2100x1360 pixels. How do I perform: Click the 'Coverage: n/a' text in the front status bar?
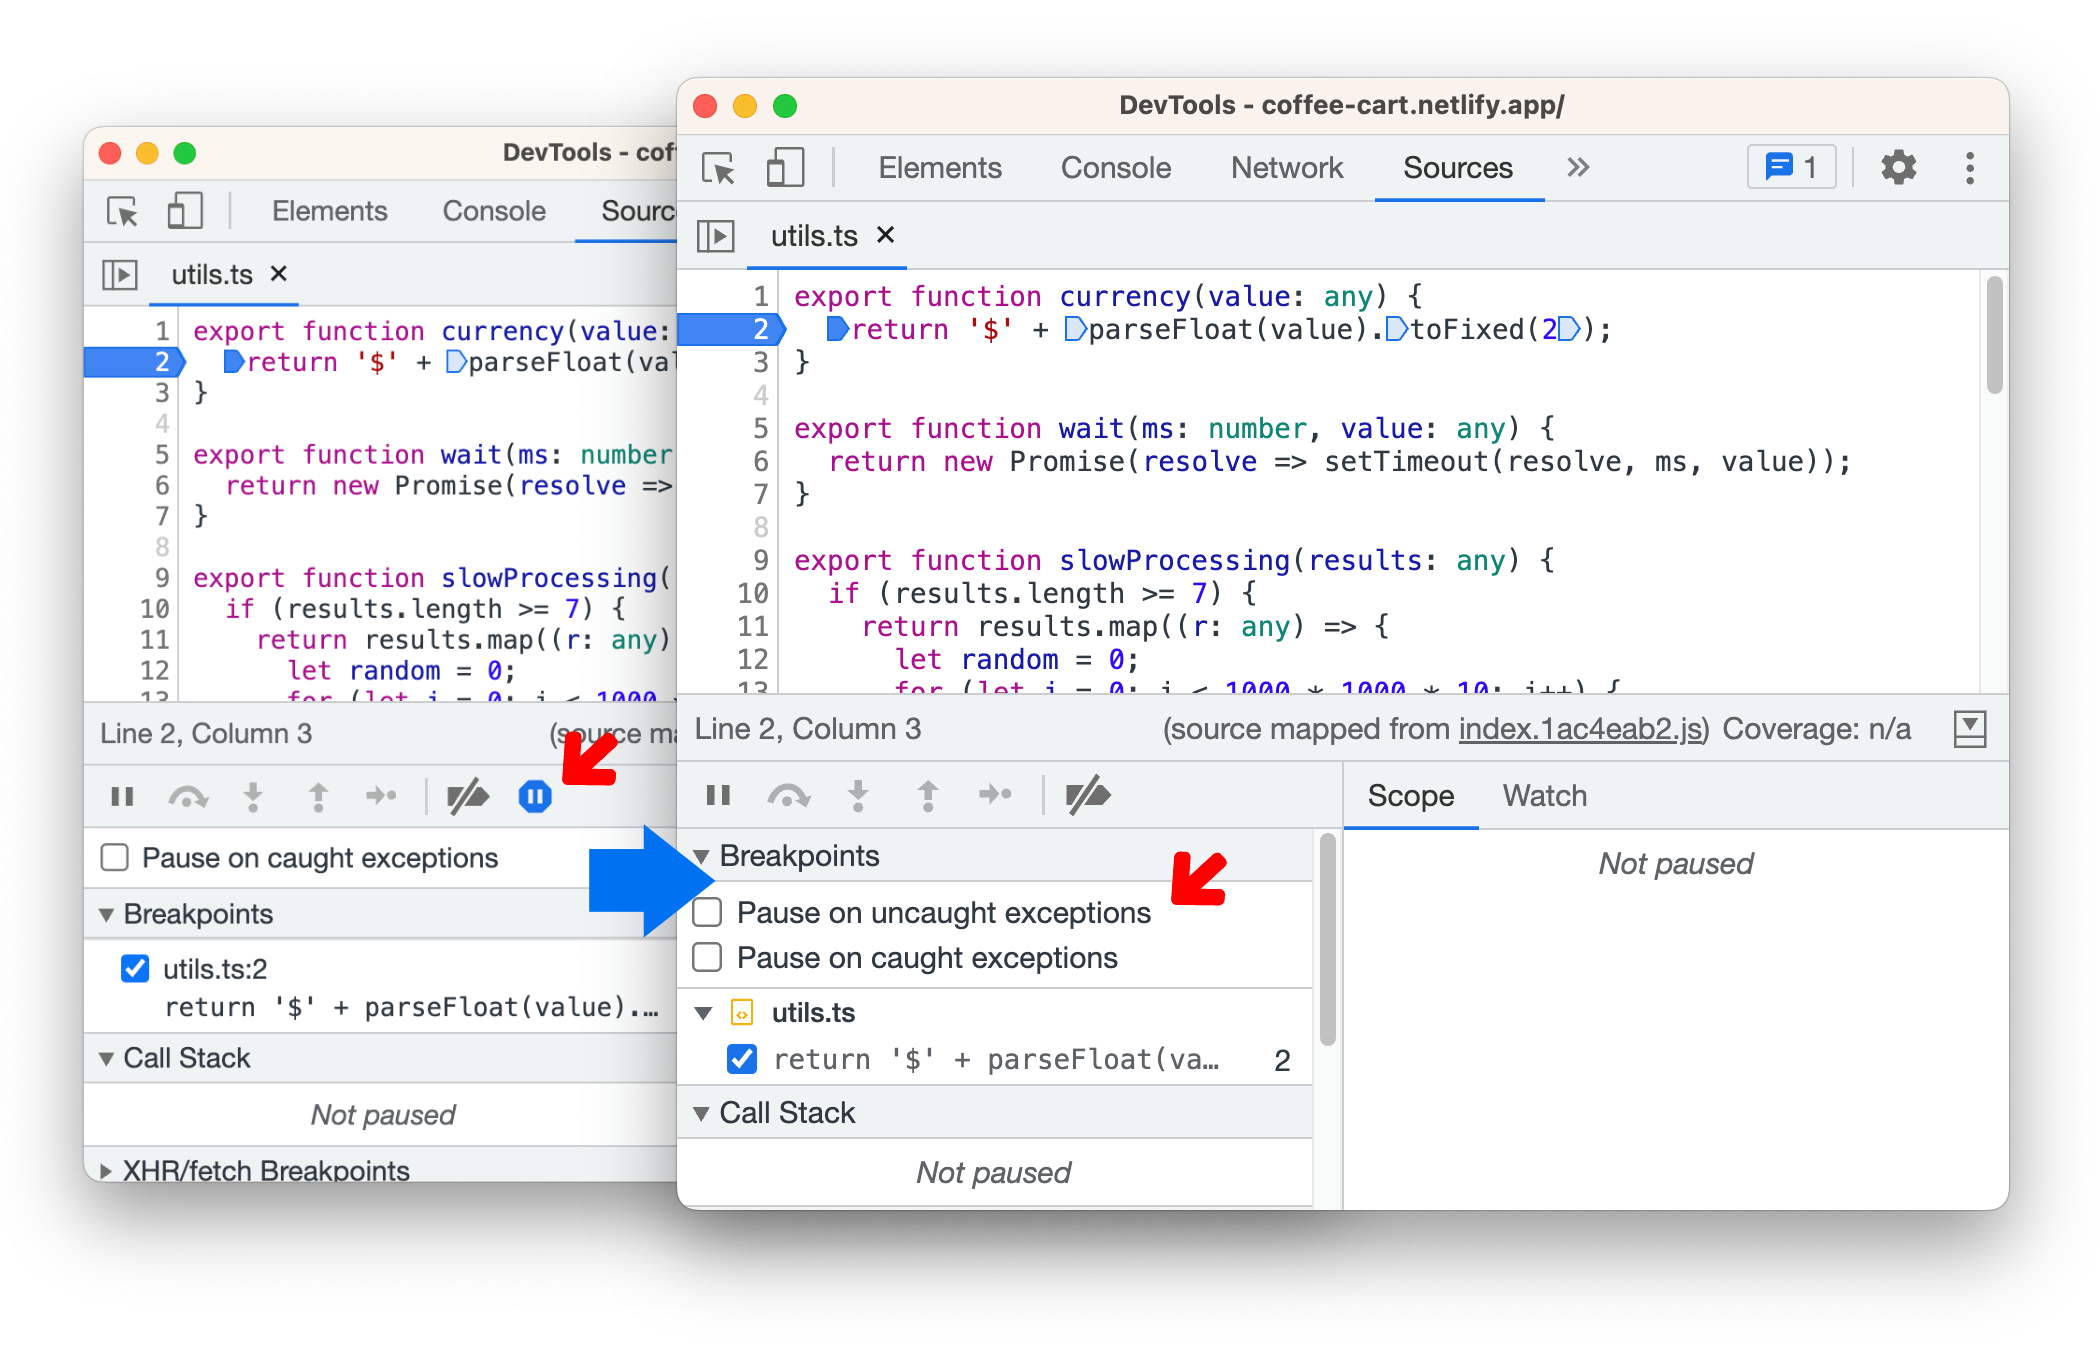point(1816,729)
